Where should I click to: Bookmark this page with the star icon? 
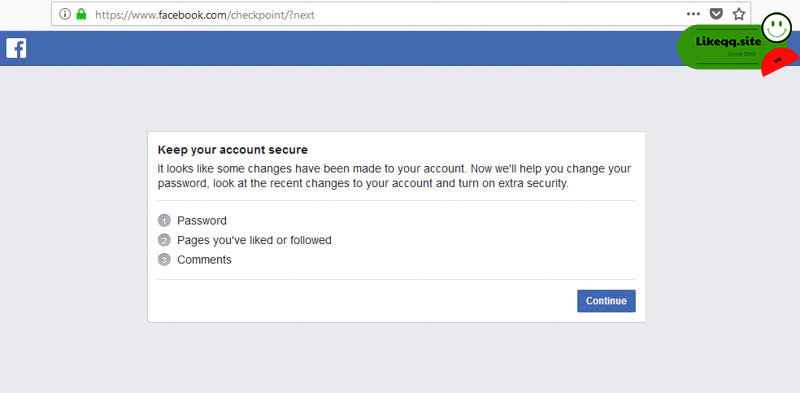point(739,14)
